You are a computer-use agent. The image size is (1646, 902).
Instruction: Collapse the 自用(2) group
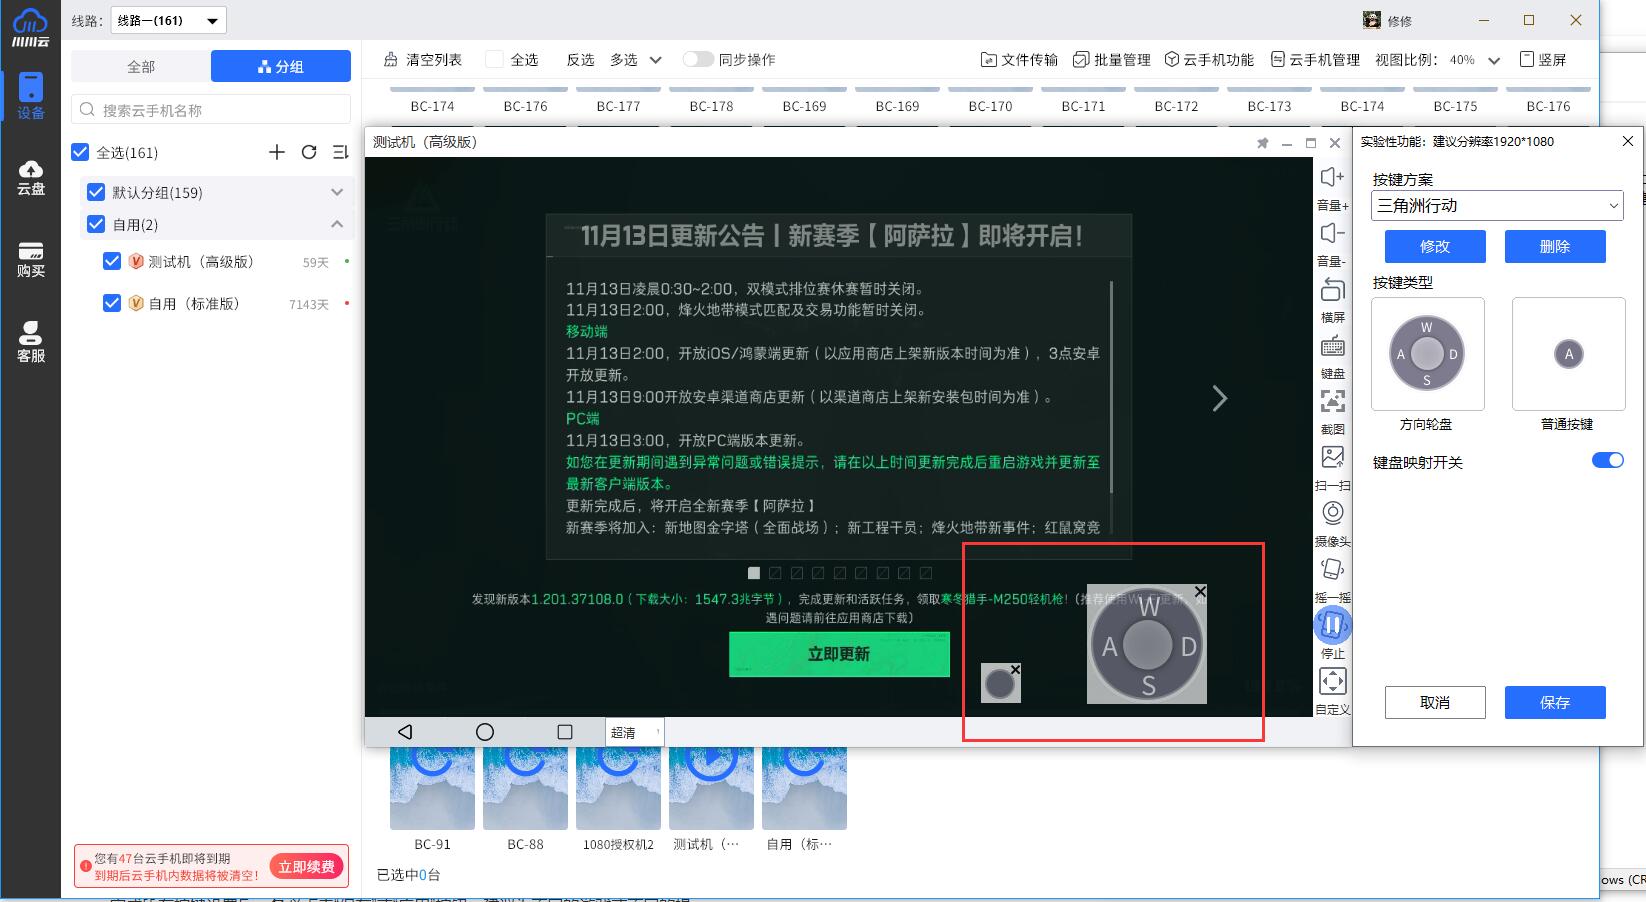[337, 224]
